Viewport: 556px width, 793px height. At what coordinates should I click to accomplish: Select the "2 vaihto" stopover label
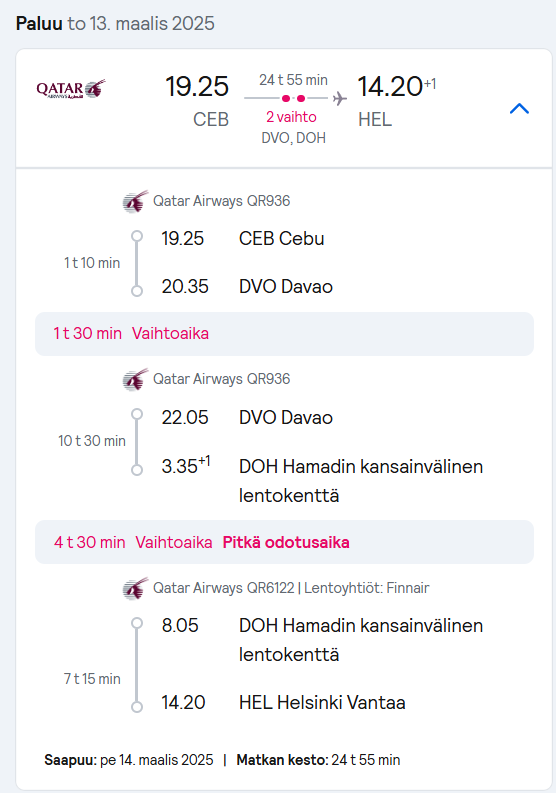coord(291,117)
